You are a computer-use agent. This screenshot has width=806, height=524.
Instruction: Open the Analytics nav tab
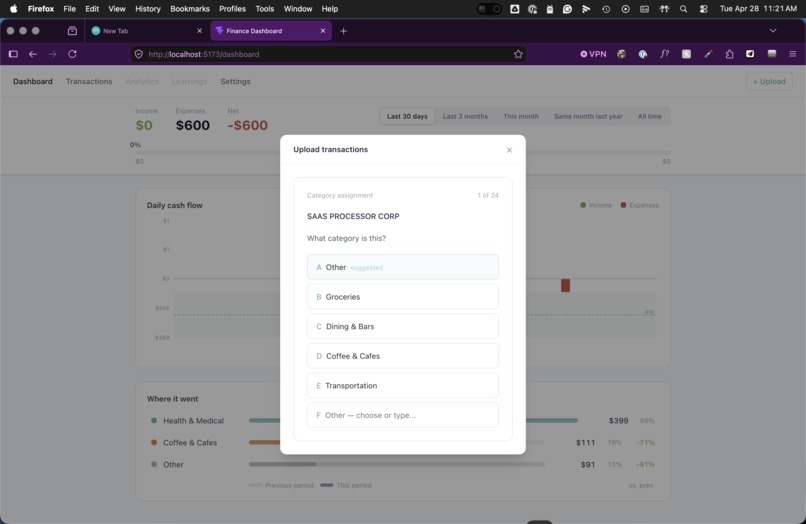point(142,81)
